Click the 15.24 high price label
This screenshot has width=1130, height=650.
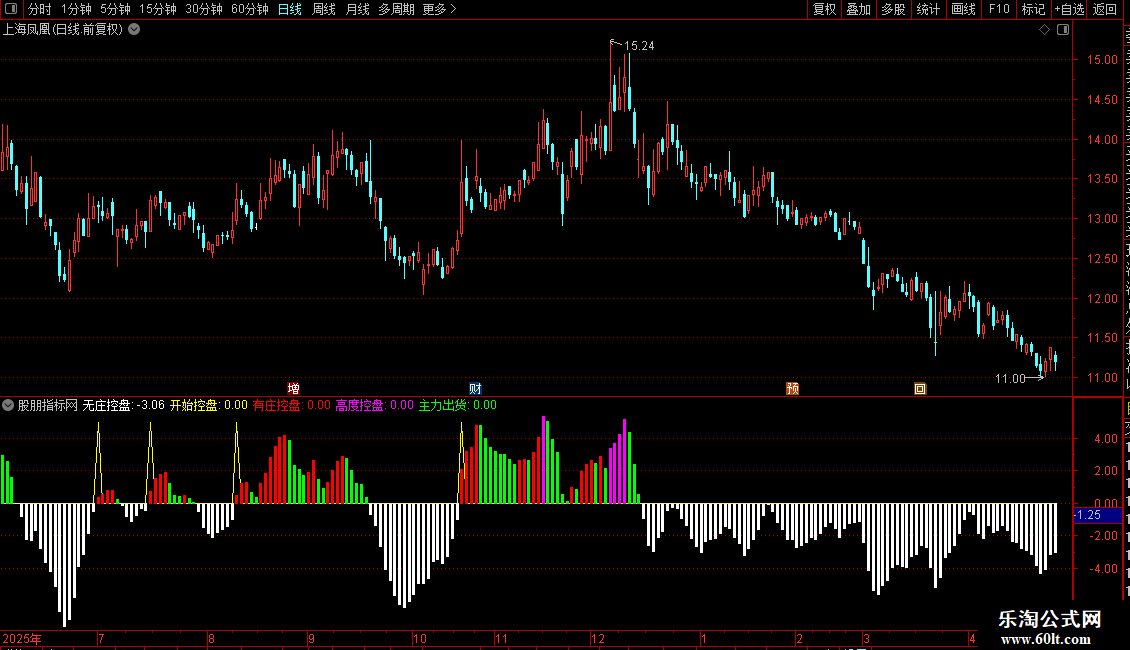pos(639,46)
